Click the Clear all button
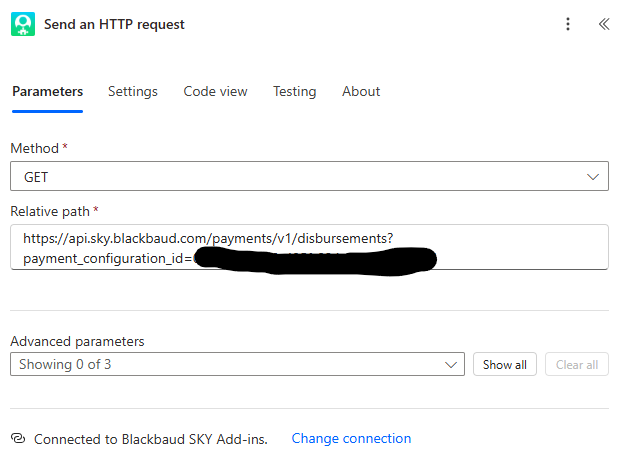This screenshot has width=622, height=463. [577, 364]
